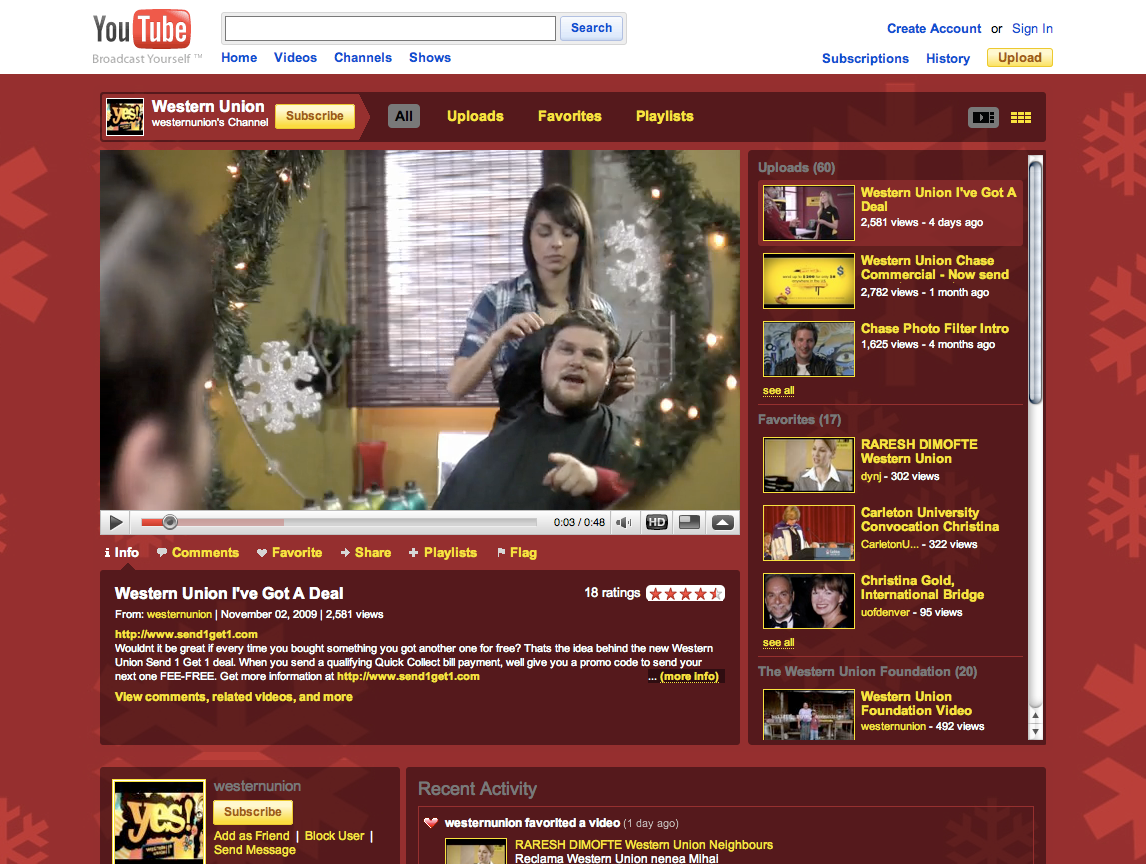Open Subscriptions link
1146x864 pixels.
coord(865,58)
